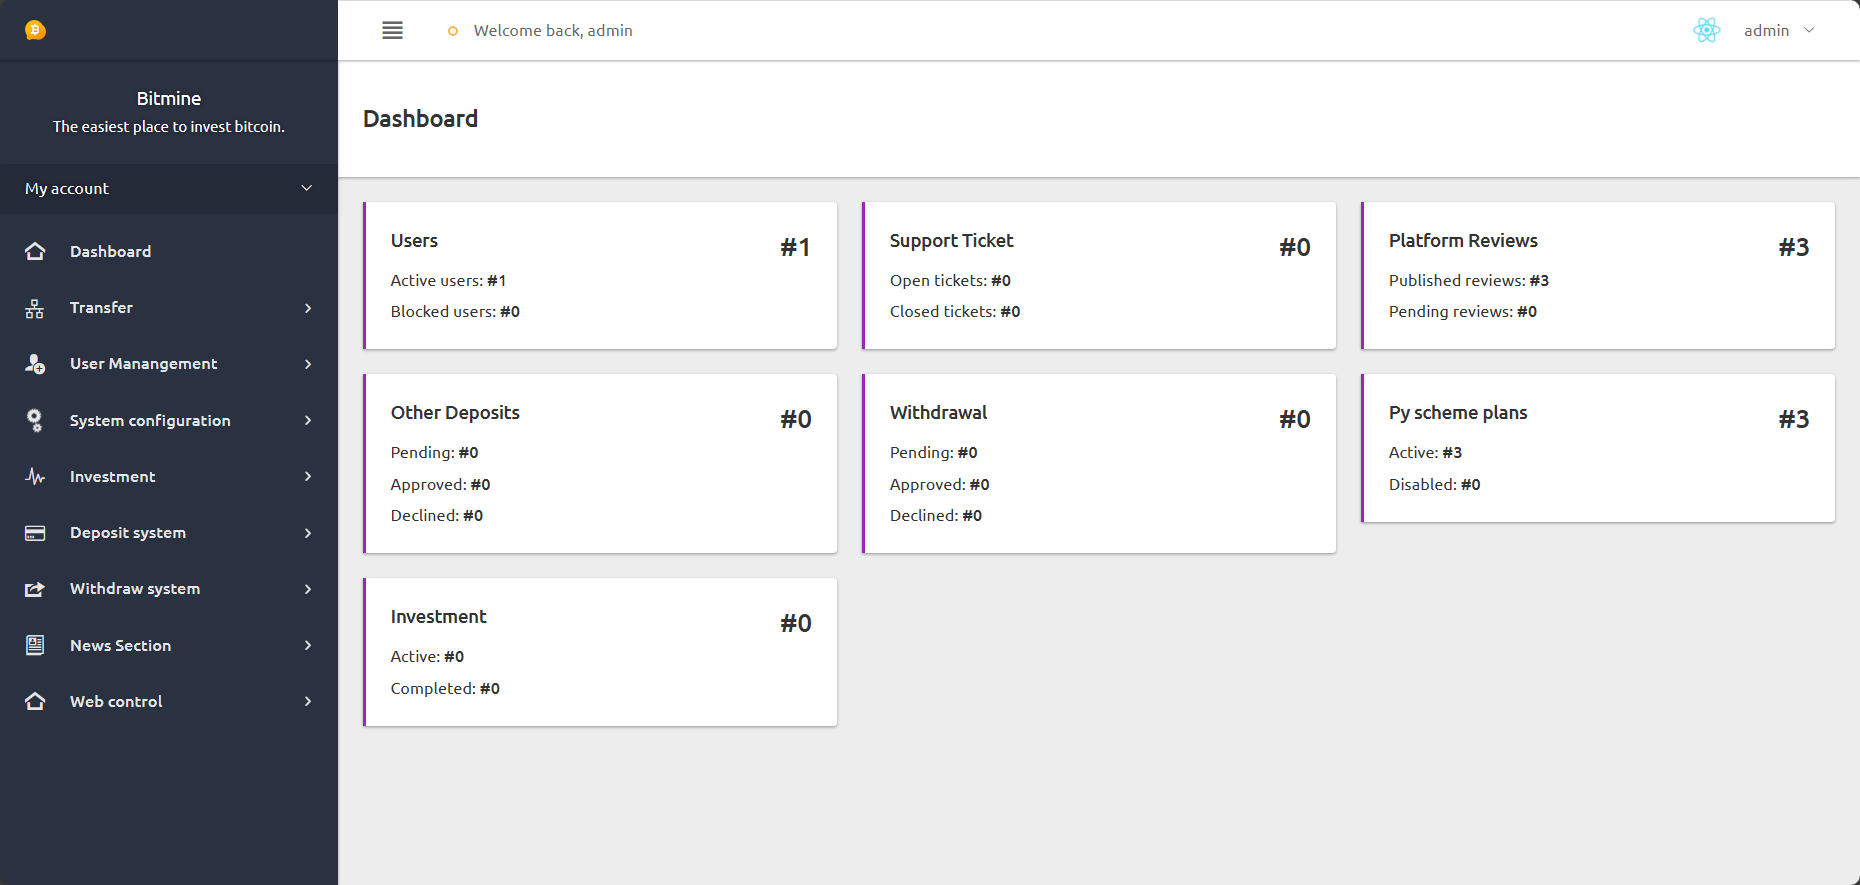Open the Investment sidebar menu item
The image size is (1860, 885).
[x=169, y=476]
